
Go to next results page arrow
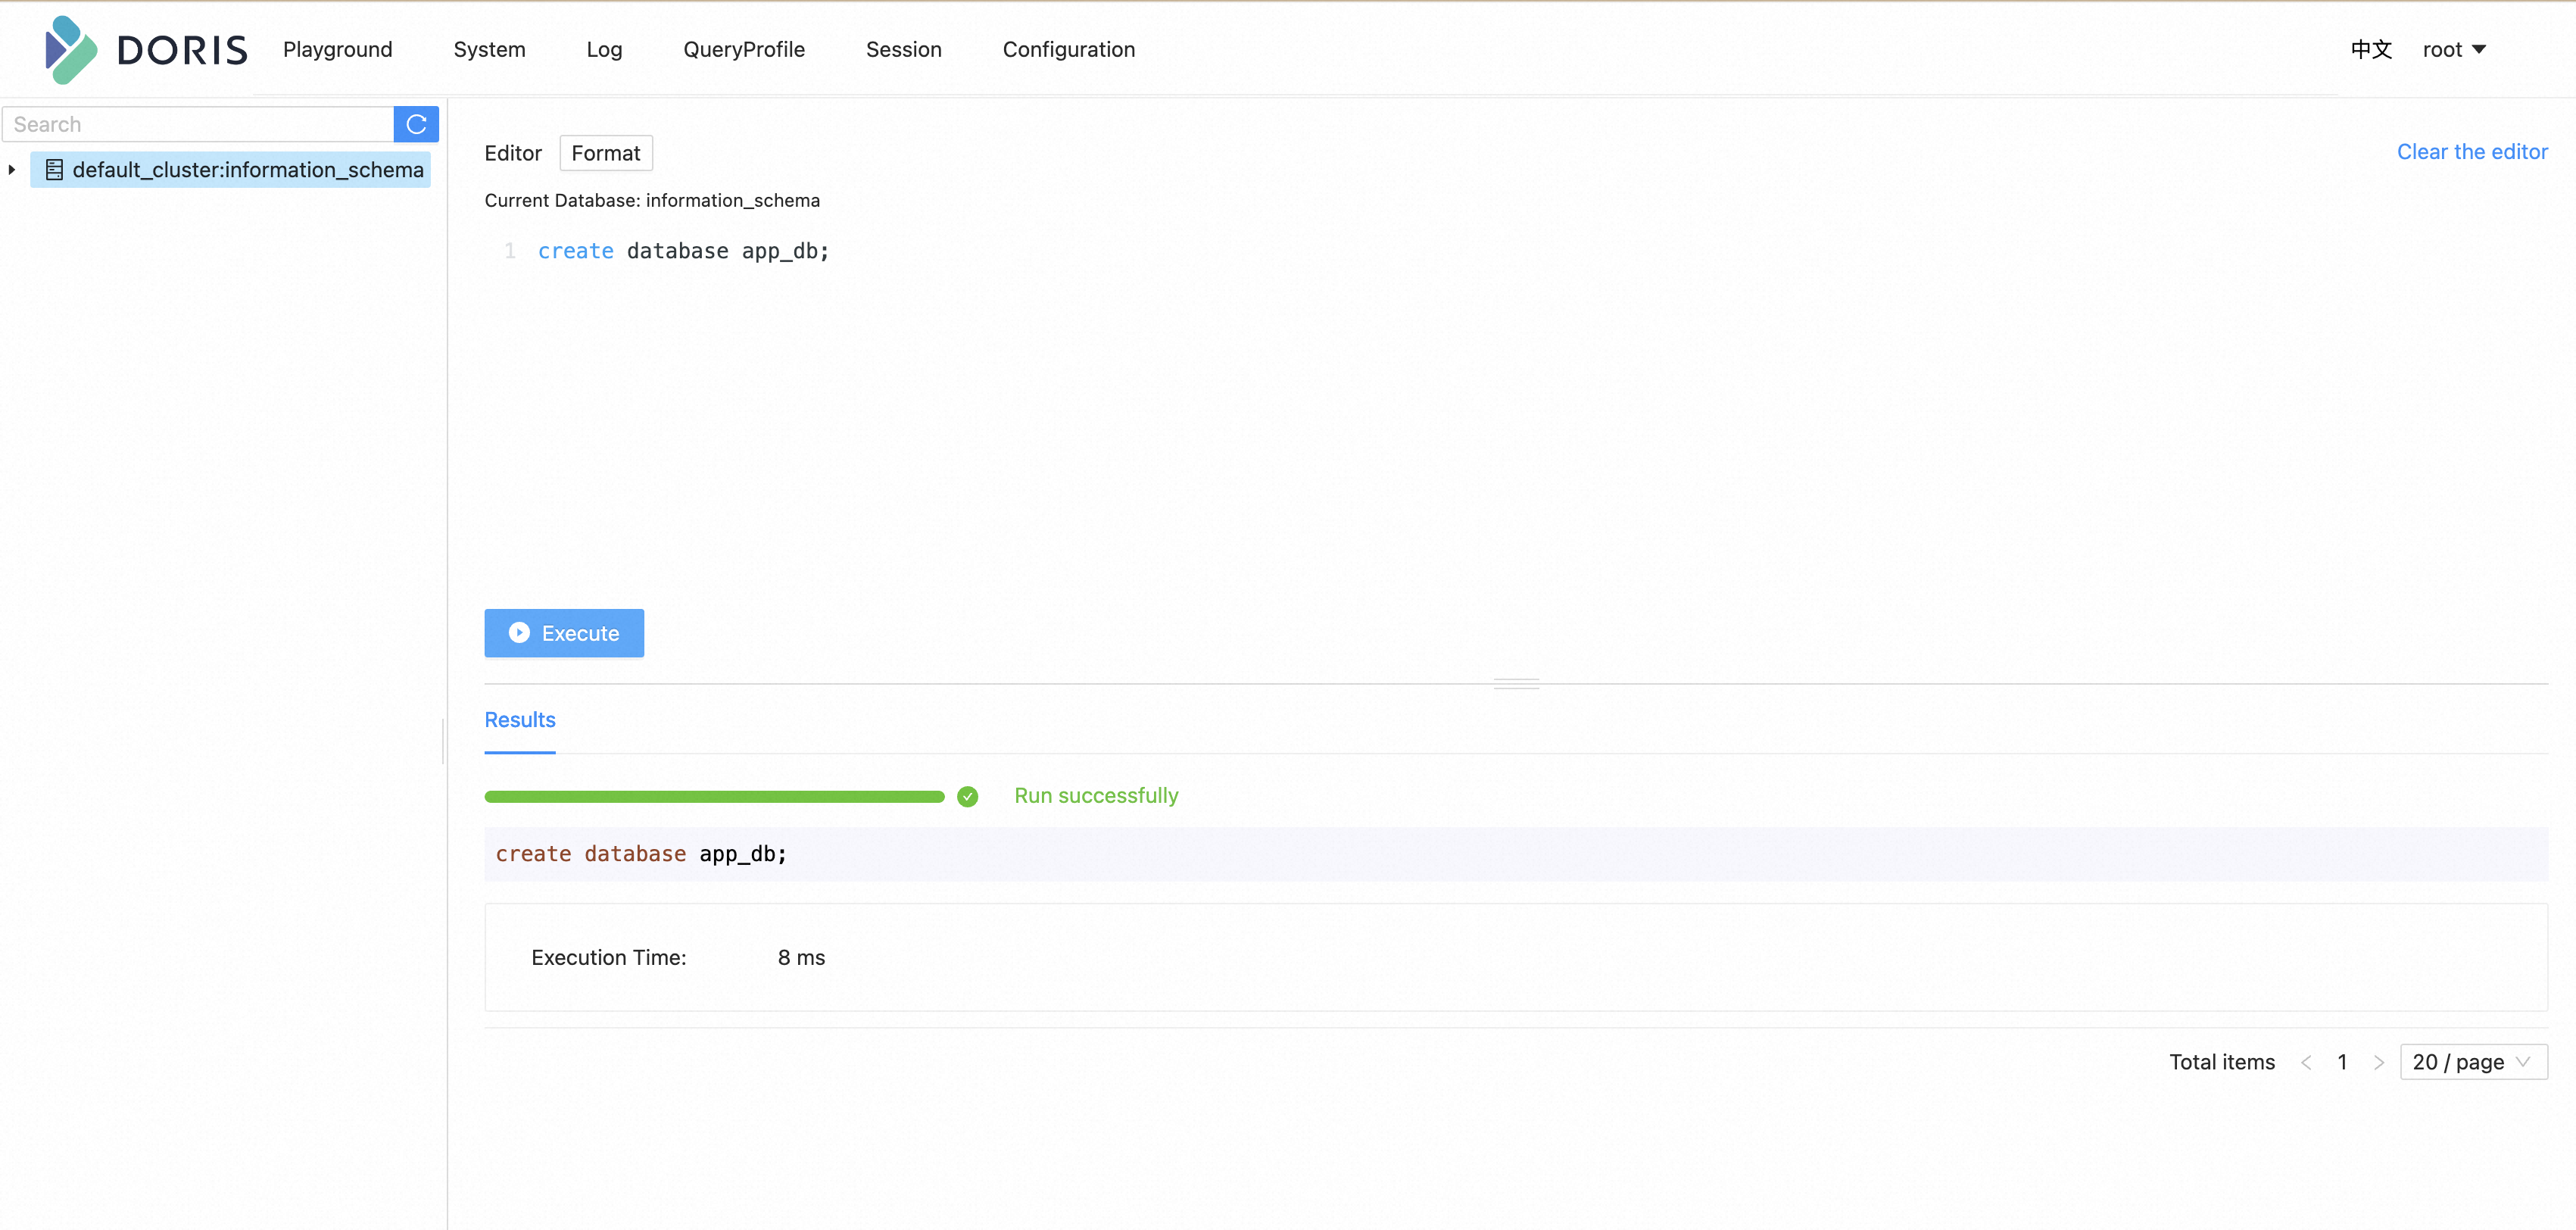coord(2379,1062)
